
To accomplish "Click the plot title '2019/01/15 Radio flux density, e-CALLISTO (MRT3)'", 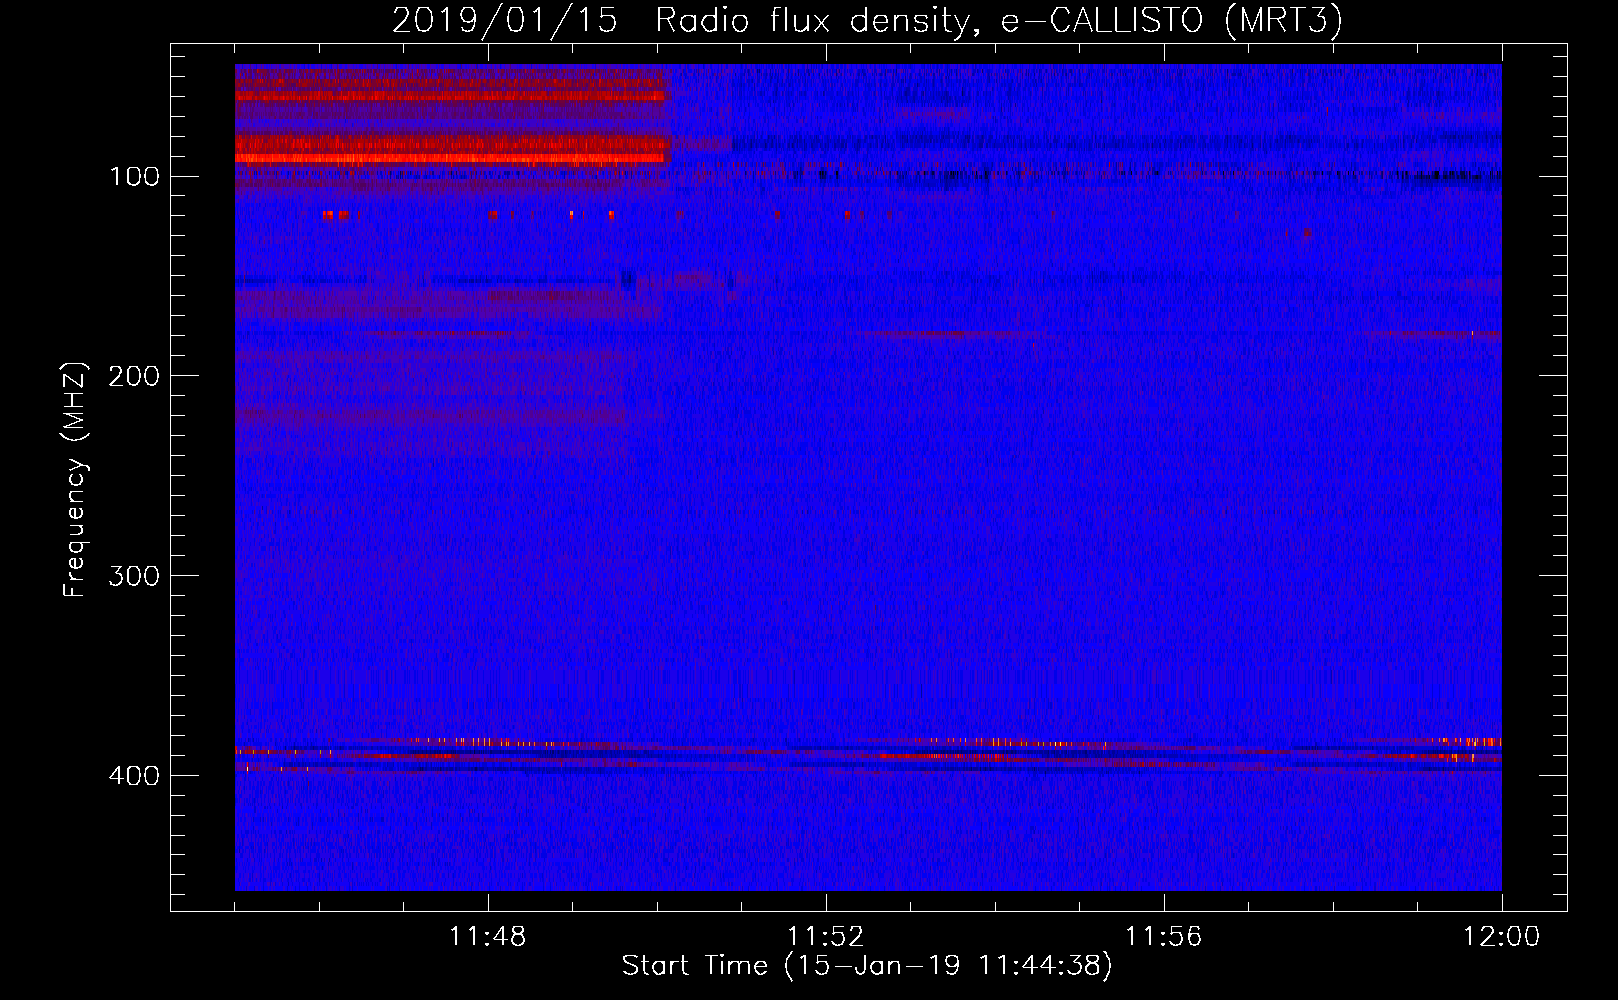I will (867, 21).
